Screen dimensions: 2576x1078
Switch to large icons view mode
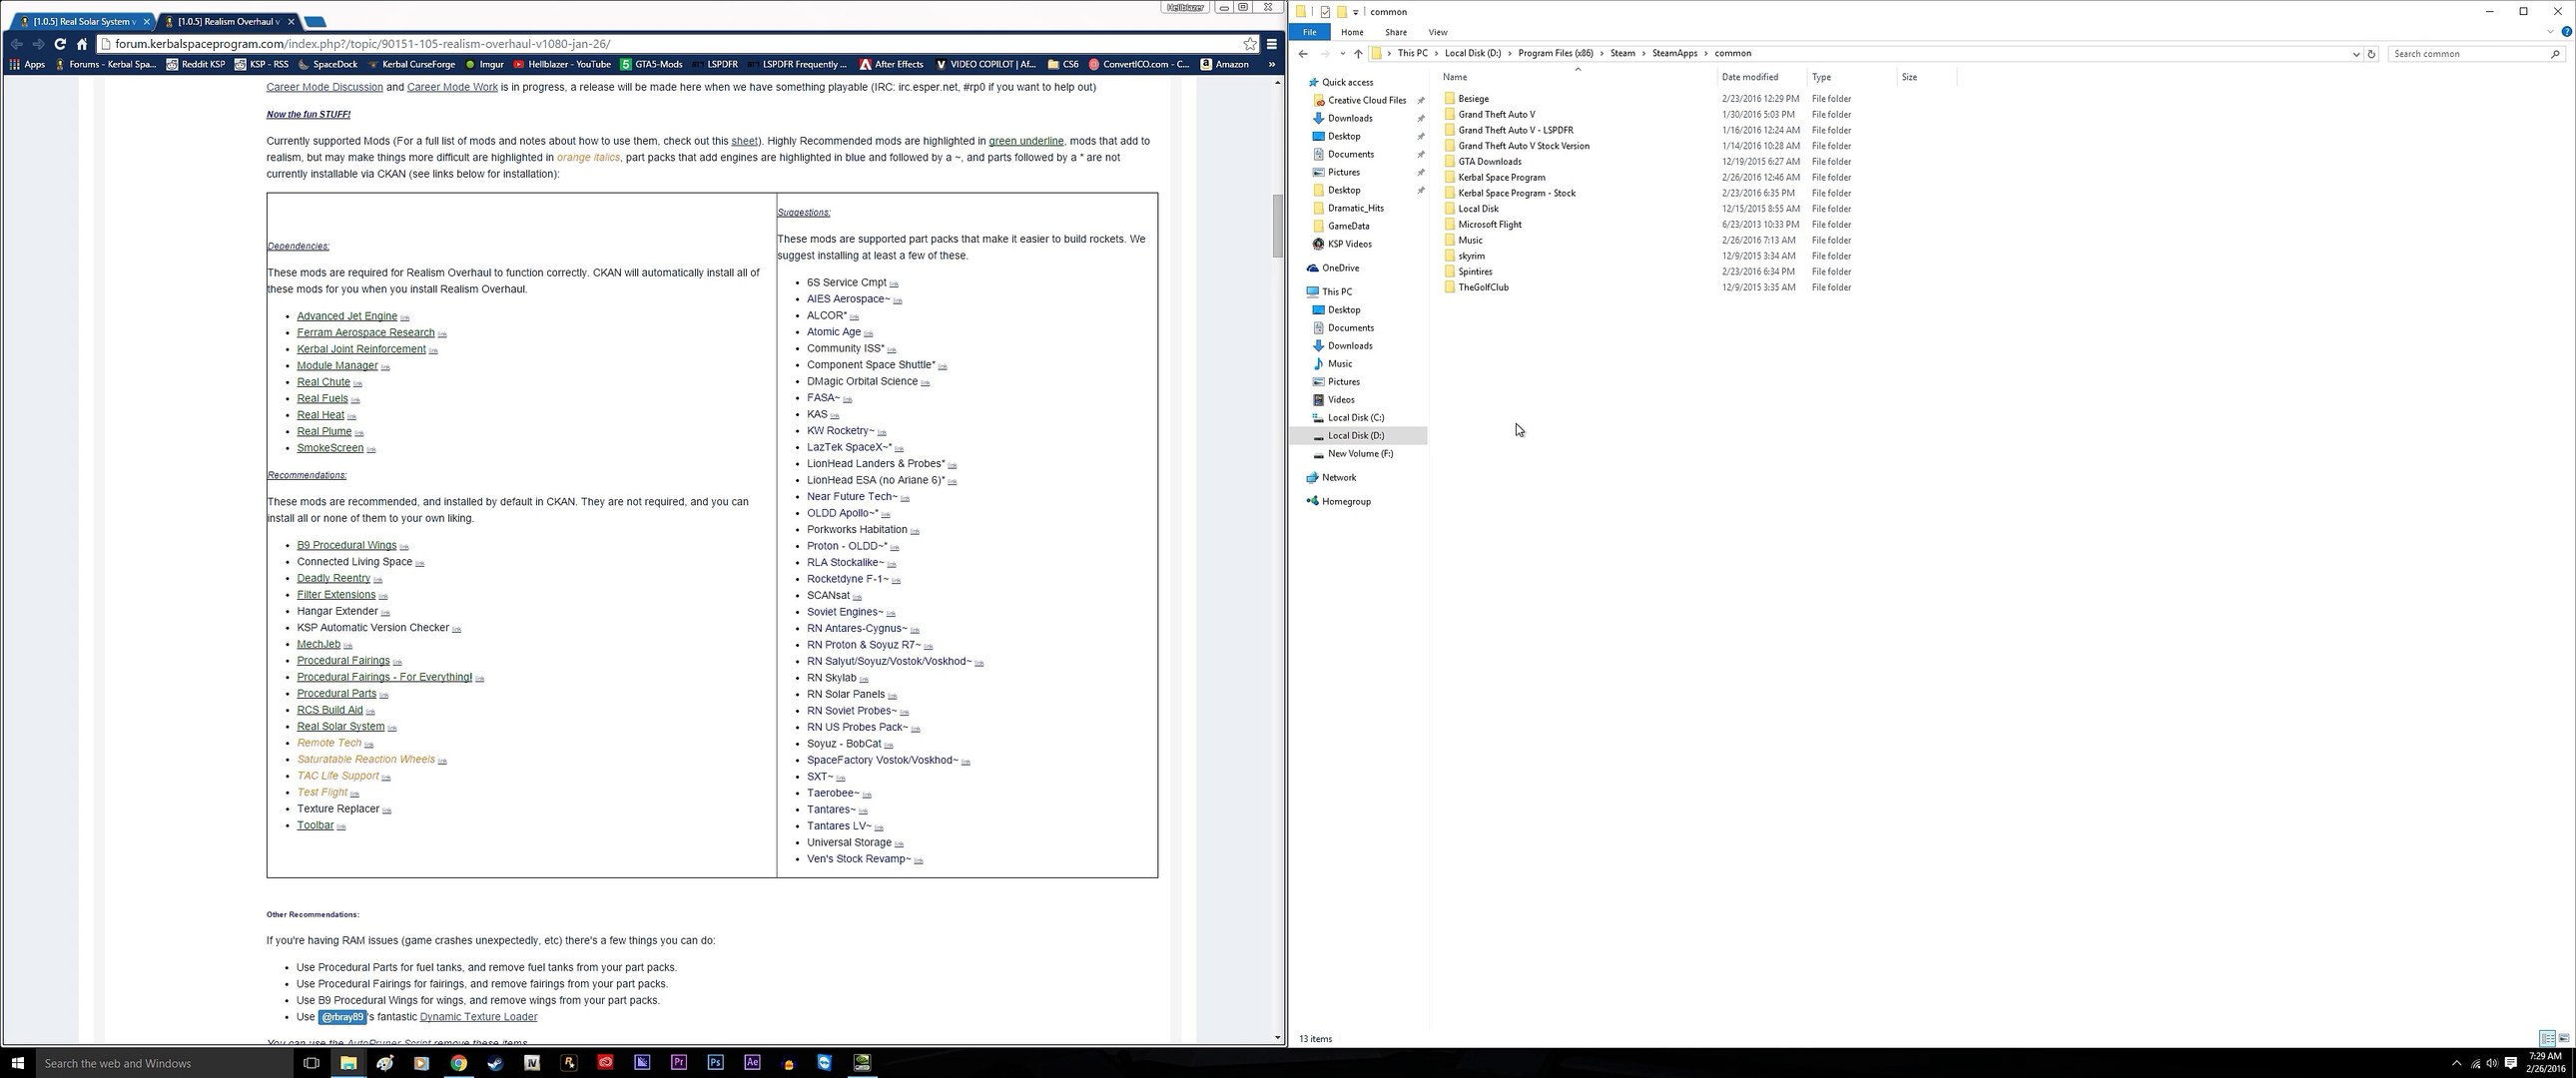click(x=2563, y=1038)
